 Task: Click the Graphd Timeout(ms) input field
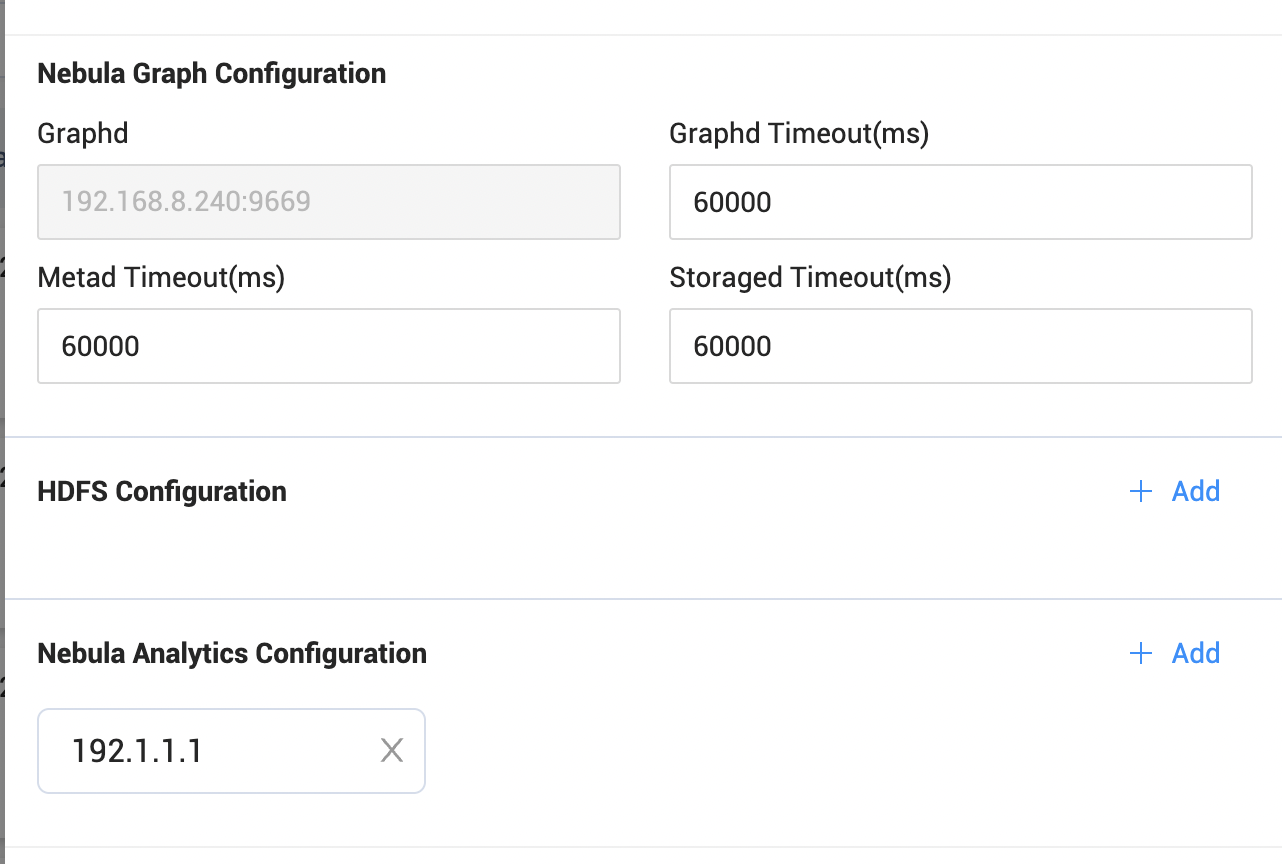click(x=960, y=202)
